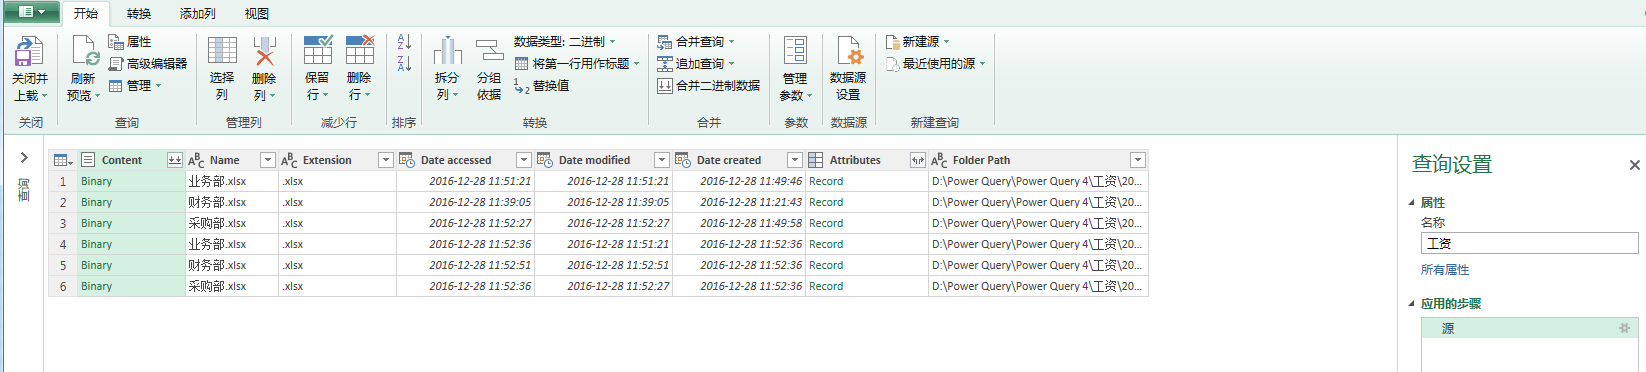Click Split Column (拆分列) icon

click(447, 51)
